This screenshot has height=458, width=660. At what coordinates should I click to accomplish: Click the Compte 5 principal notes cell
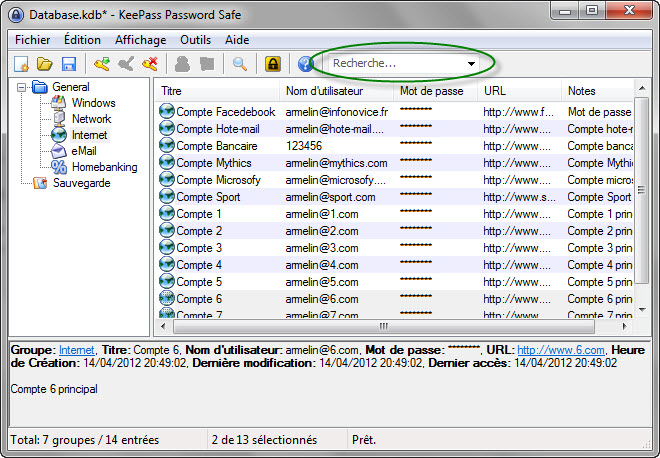(x=600, y=282)
